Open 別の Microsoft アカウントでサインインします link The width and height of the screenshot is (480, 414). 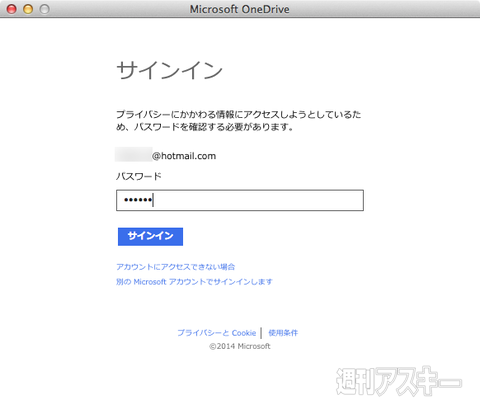194,282
